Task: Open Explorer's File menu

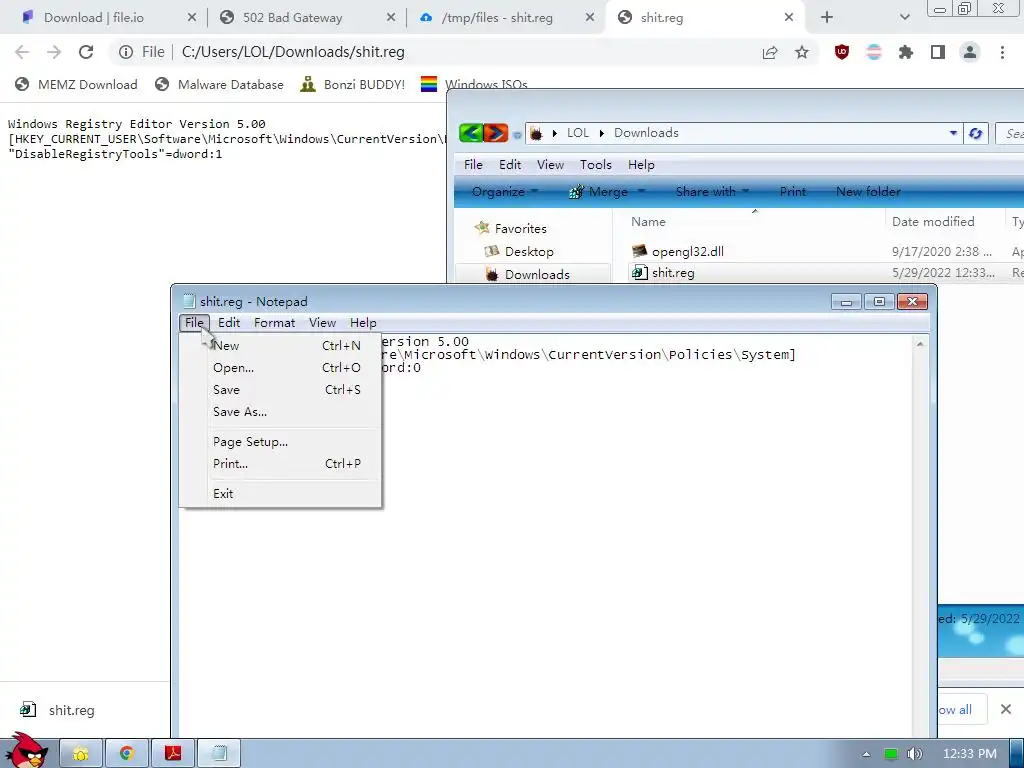Action: coord(473,165)
